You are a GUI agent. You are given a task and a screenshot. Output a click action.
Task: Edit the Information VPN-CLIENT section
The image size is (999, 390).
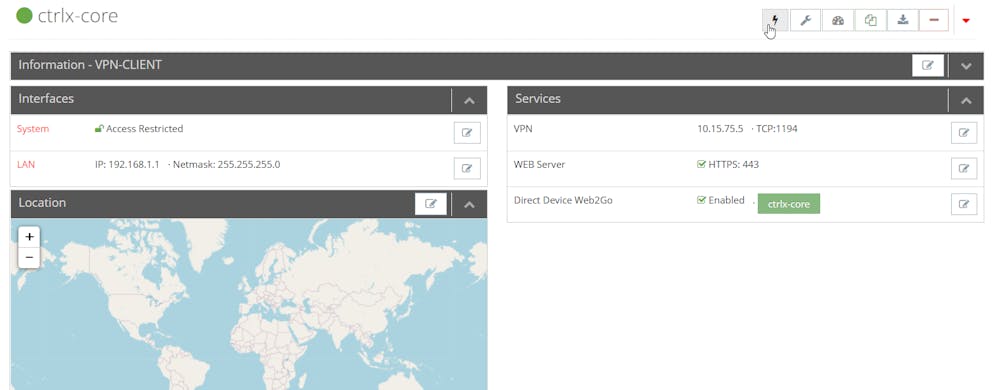click(x=928, y=65)
